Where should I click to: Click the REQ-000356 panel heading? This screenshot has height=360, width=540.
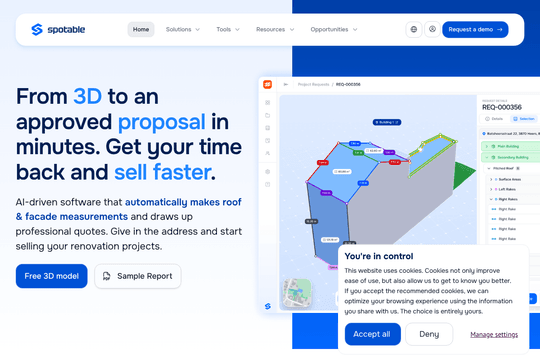(502, 107)
